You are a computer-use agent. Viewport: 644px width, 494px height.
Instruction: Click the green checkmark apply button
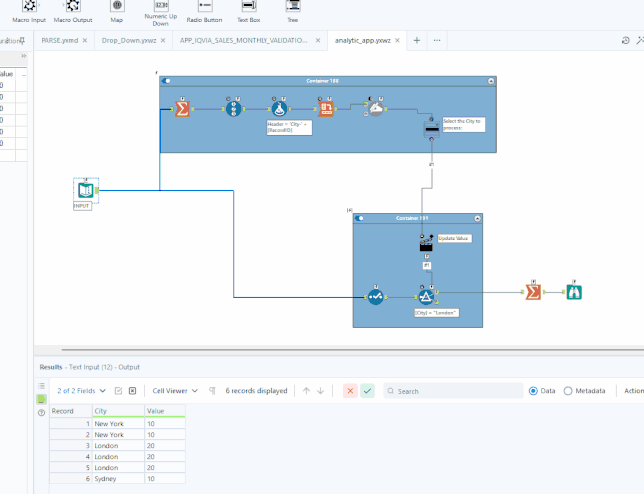368,391
